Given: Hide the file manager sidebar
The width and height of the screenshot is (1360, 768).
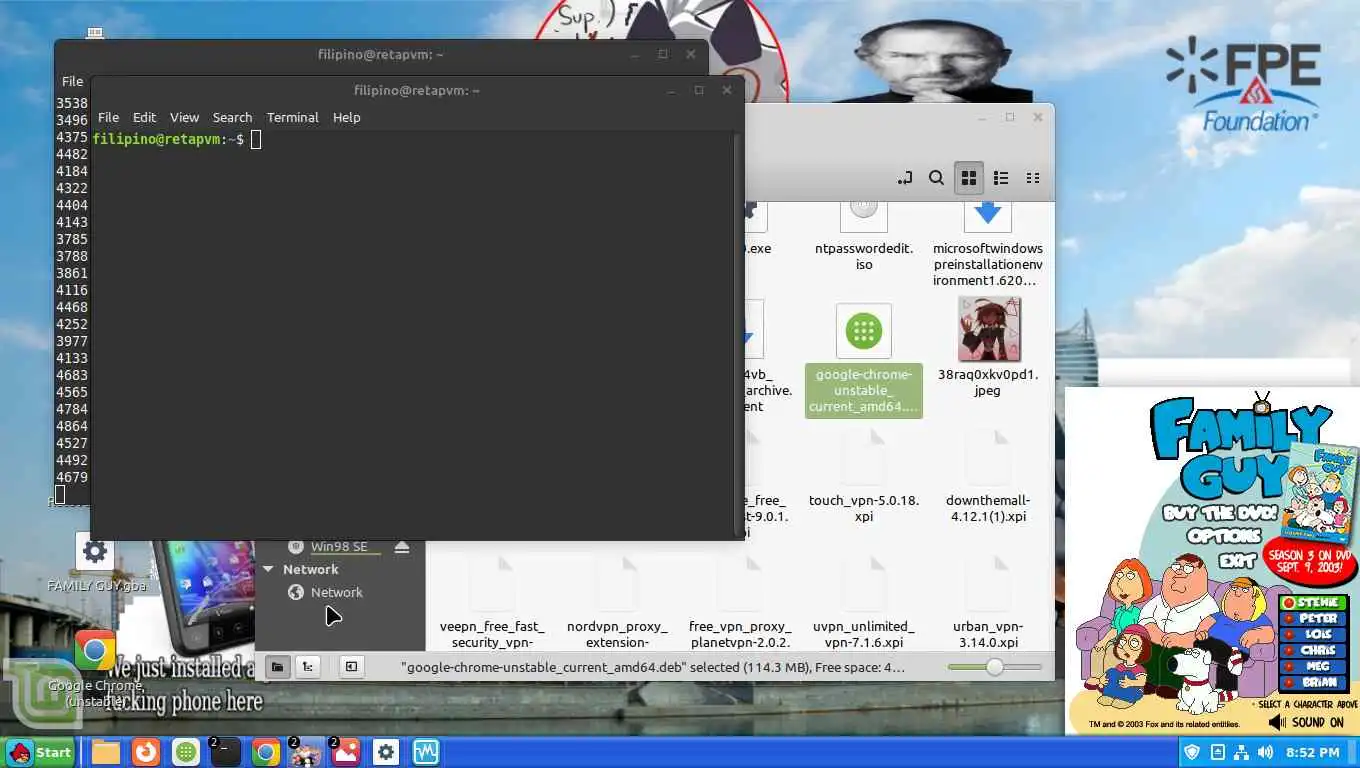Looking at the screenshot, I should 351,666.
